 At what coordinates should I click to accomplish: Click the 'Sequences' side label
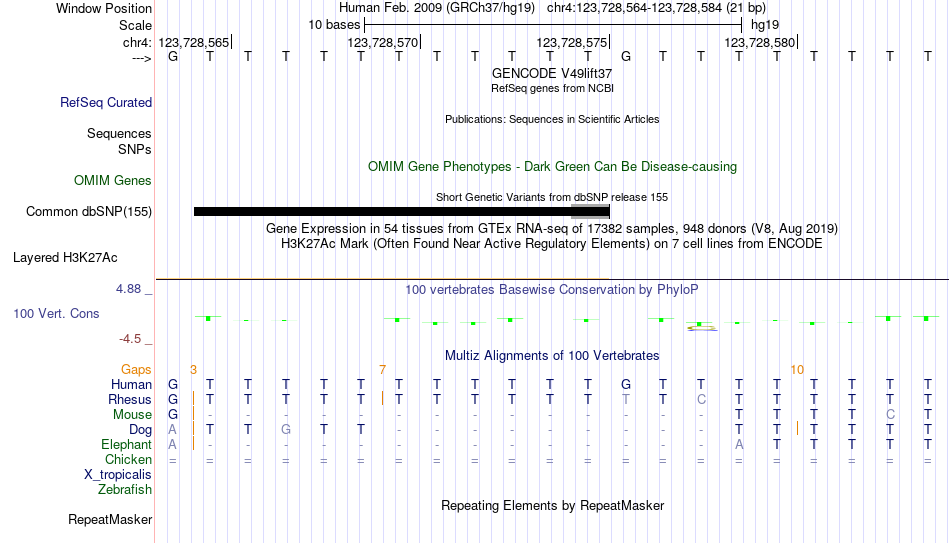pos(119,133)
